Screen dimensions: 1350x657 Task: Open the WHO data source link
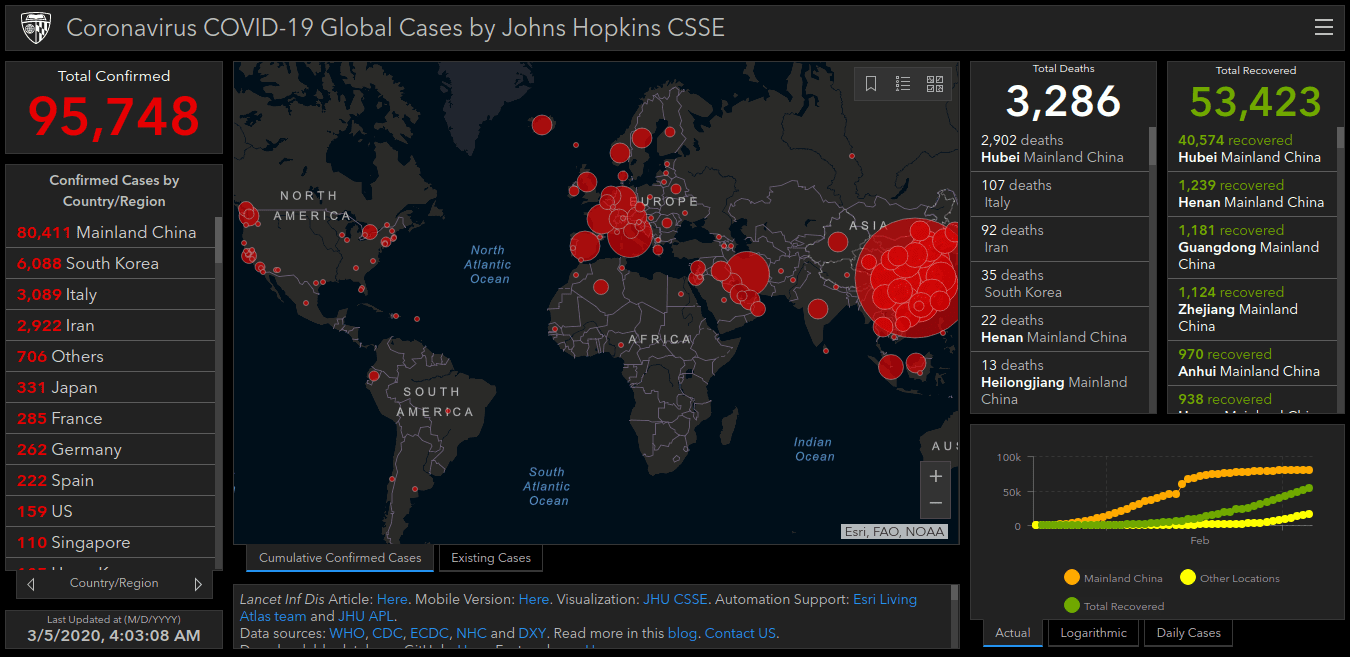[346, 633]
